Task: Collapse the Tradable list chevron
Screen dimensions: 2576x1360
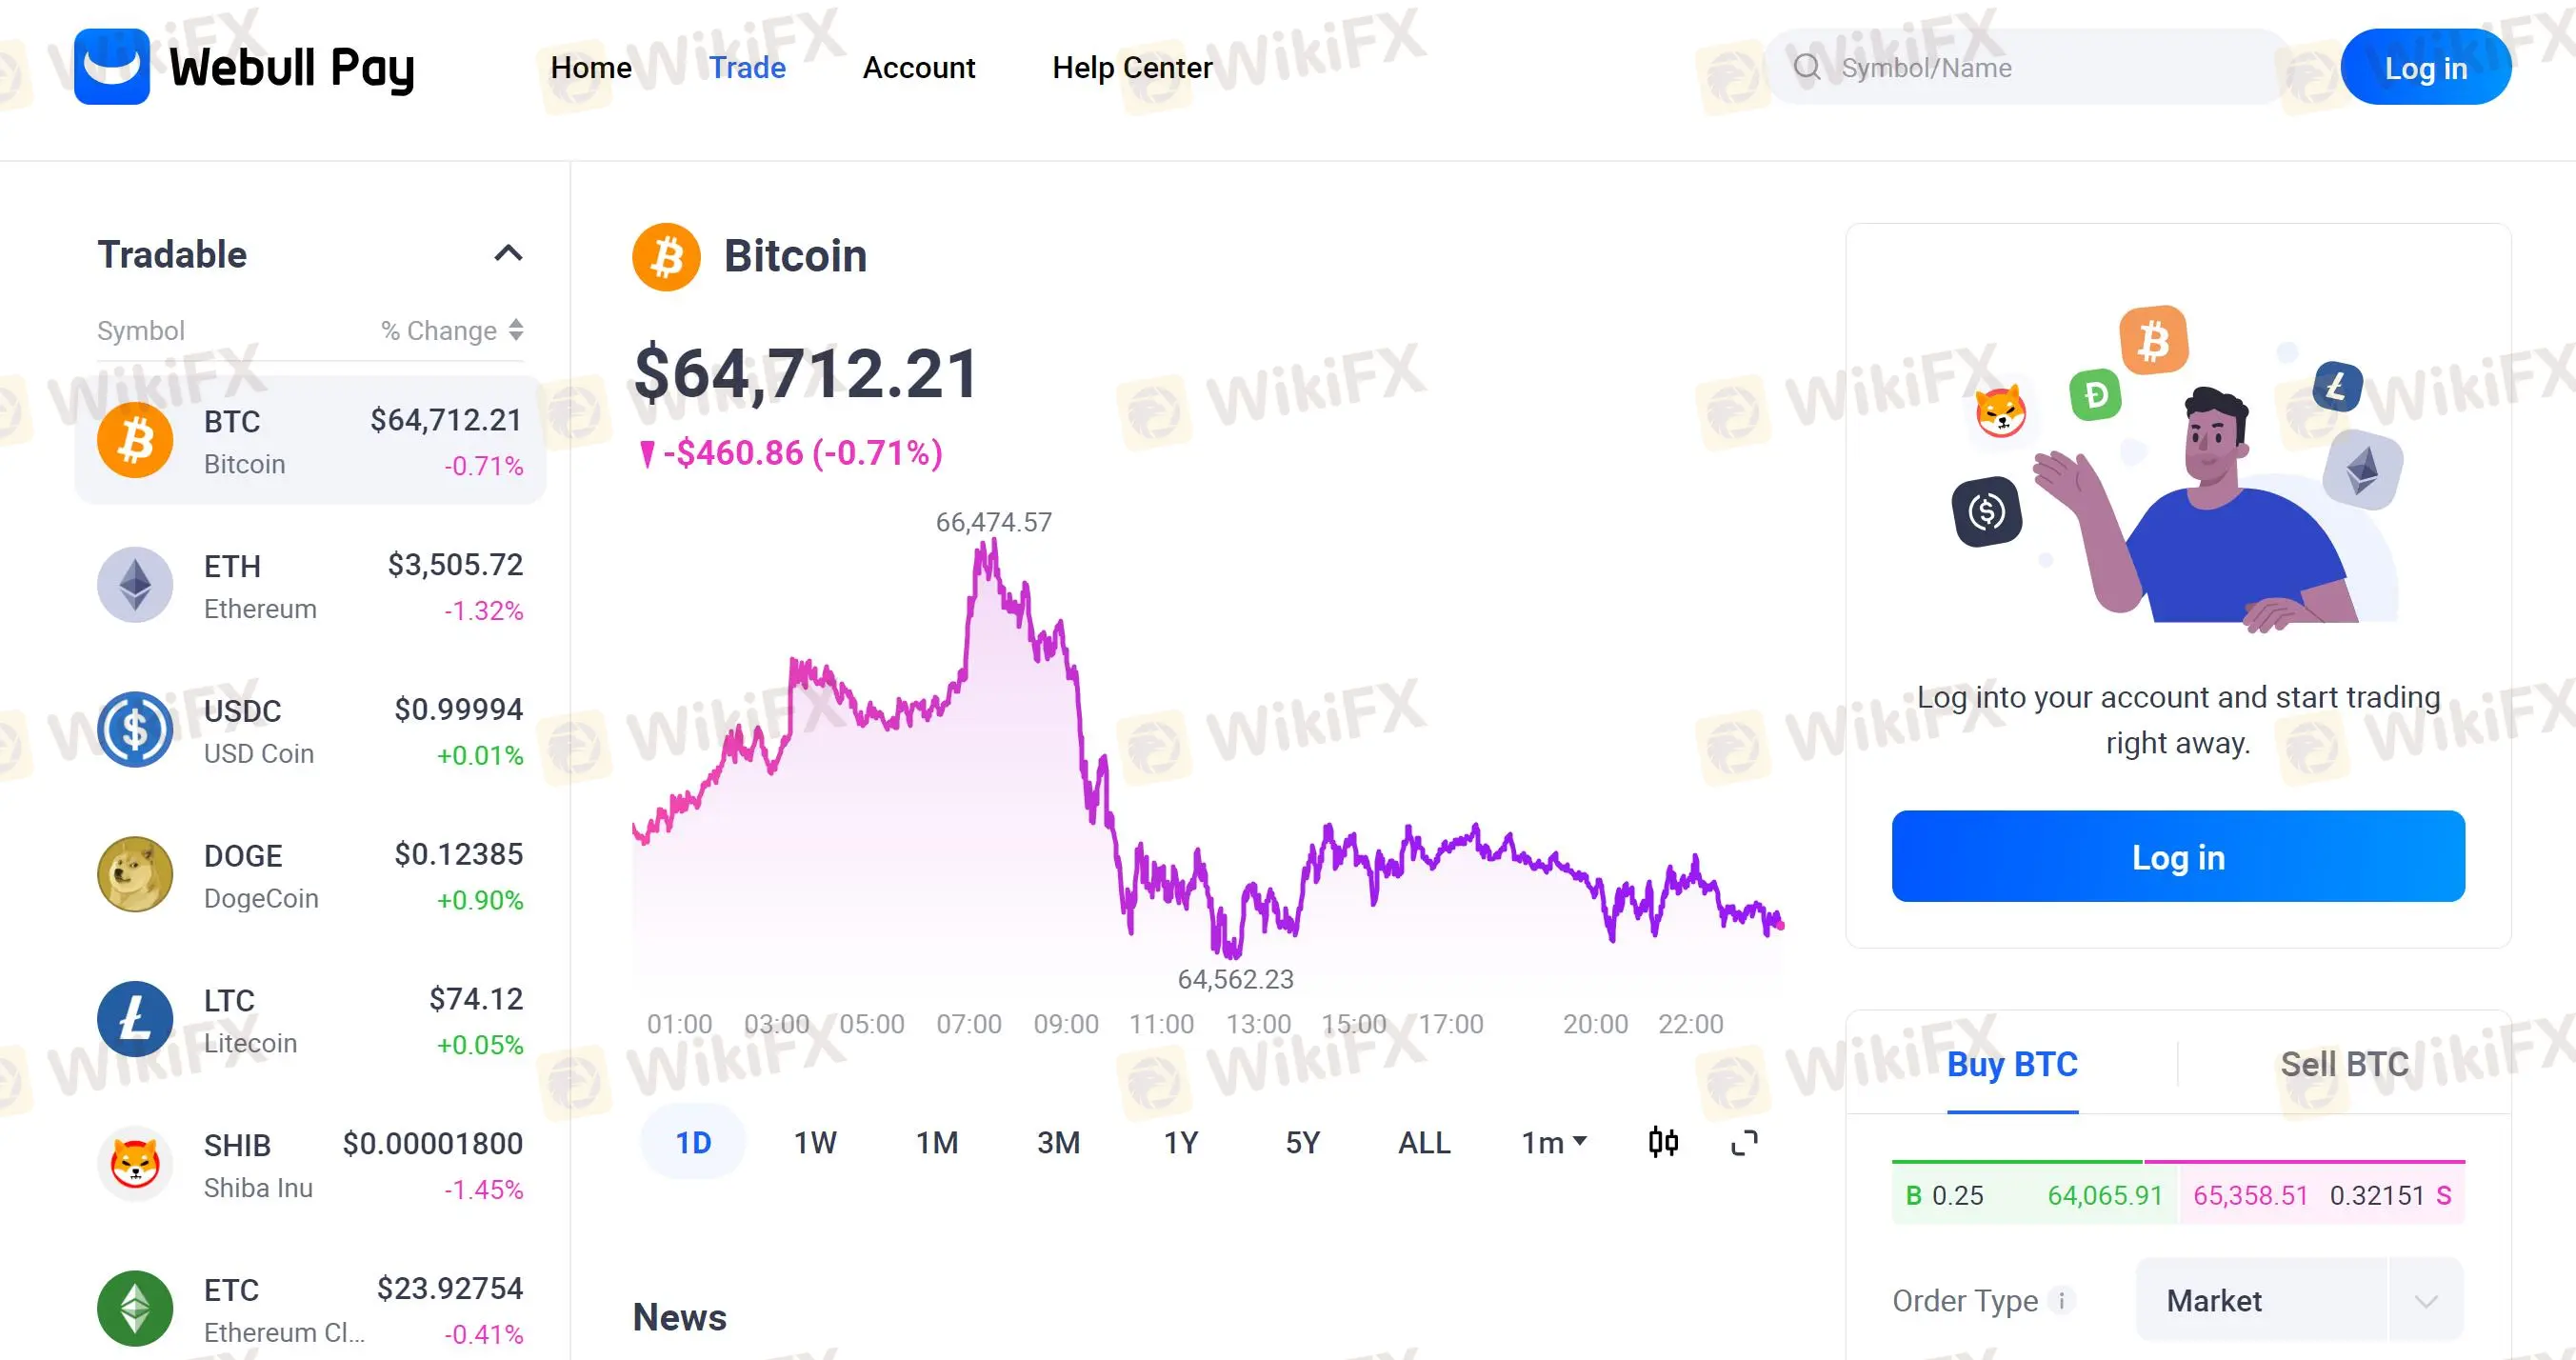Action: [x=508, y=254]
